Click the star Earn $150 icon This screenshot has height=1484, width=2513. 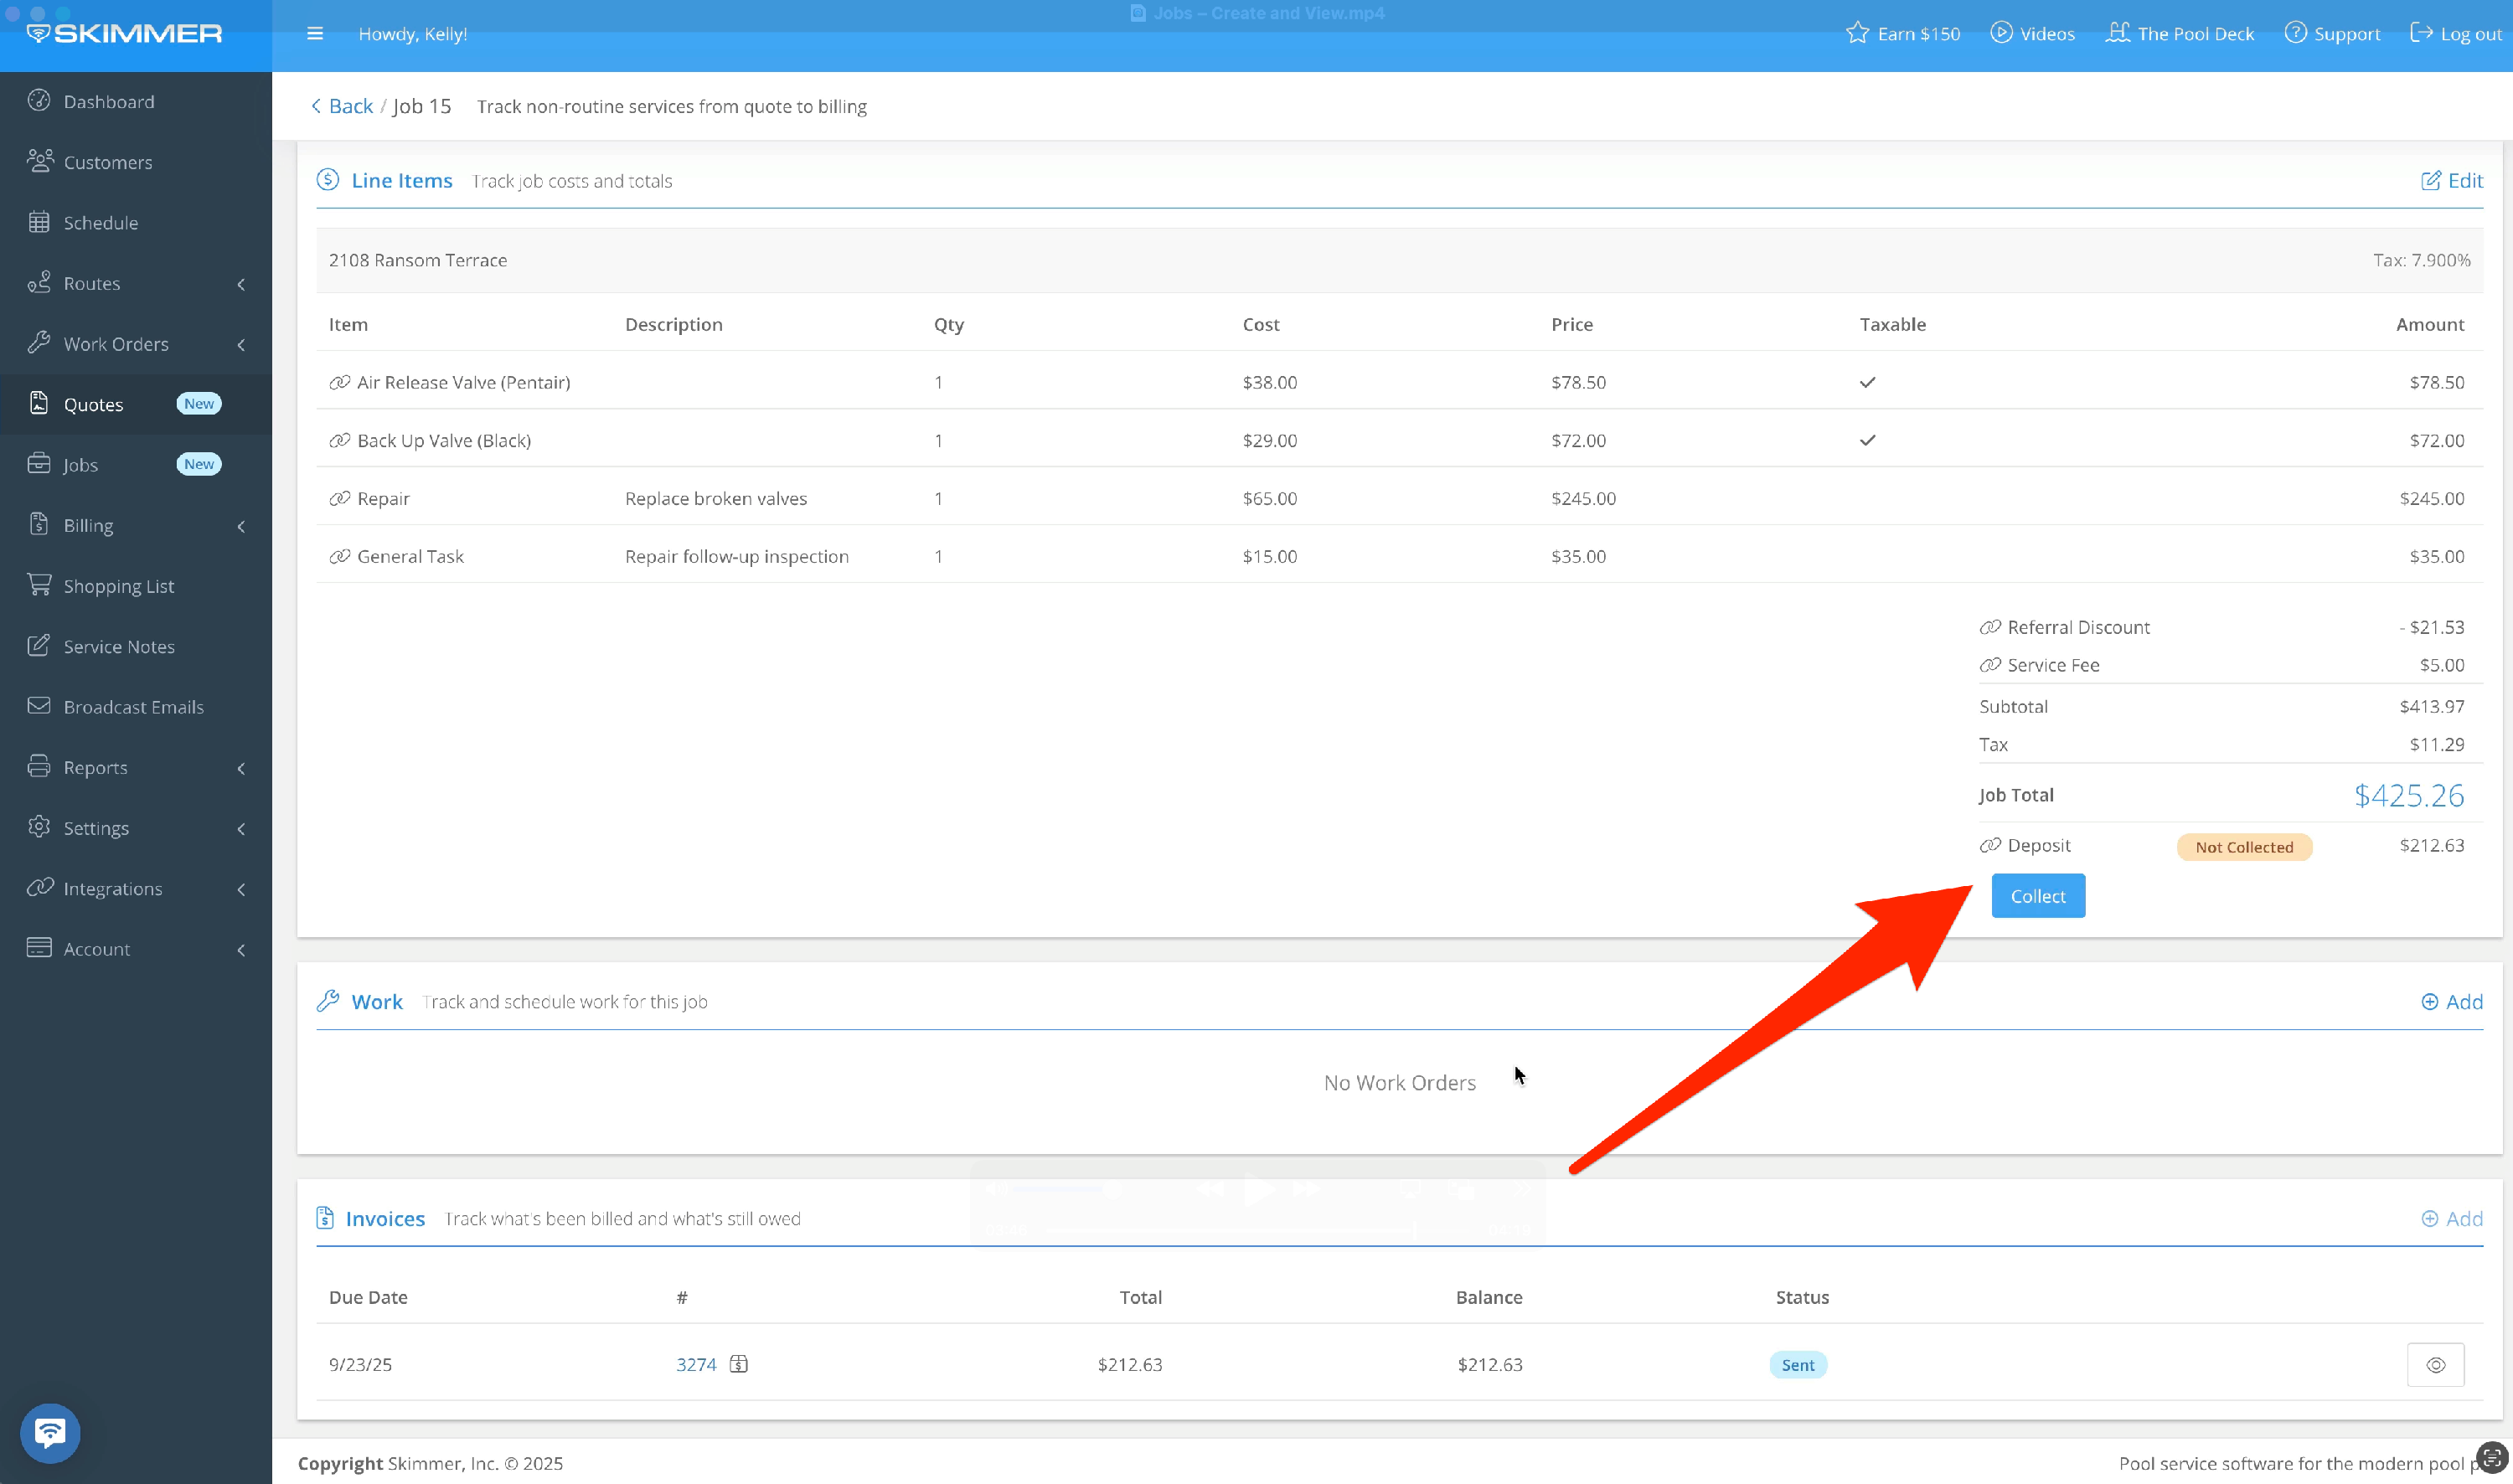click(1857, 33)
